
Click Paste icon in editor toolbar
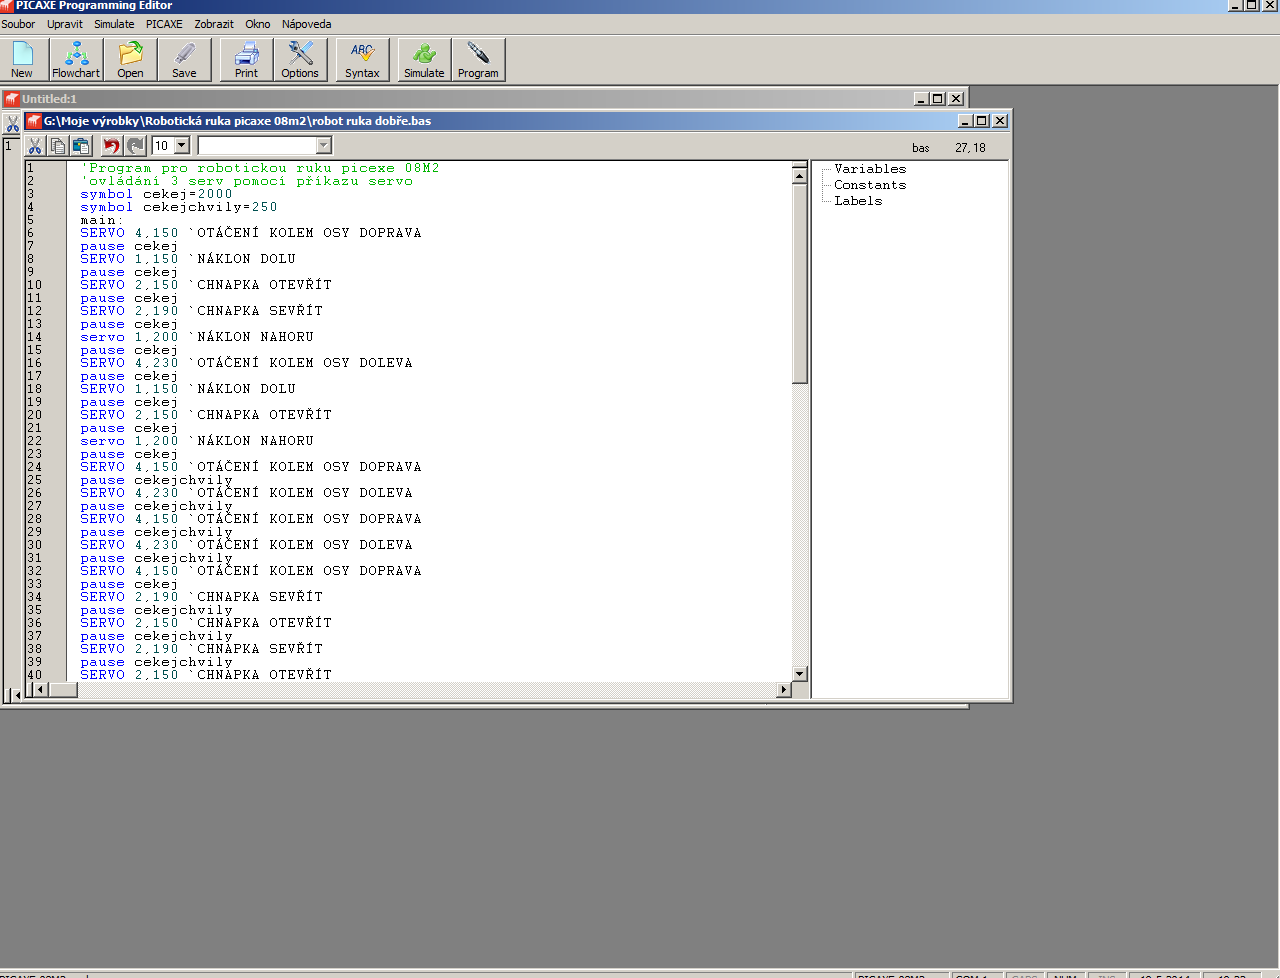click(x=81, y=146)
